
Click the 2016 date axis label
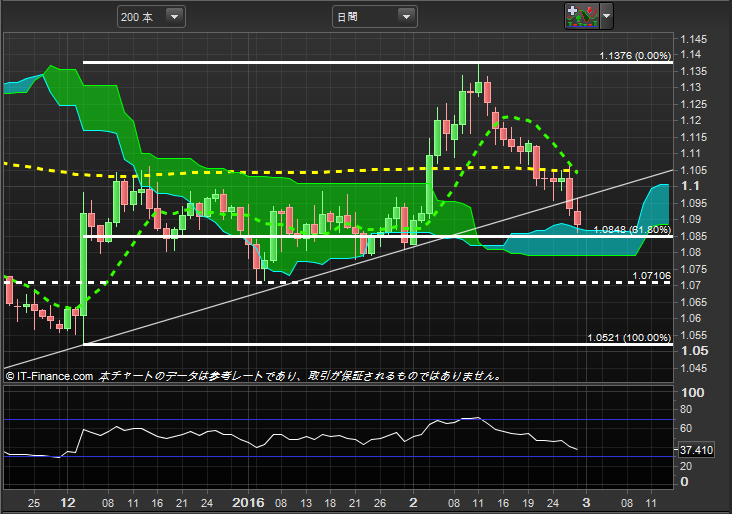(248, 503)
